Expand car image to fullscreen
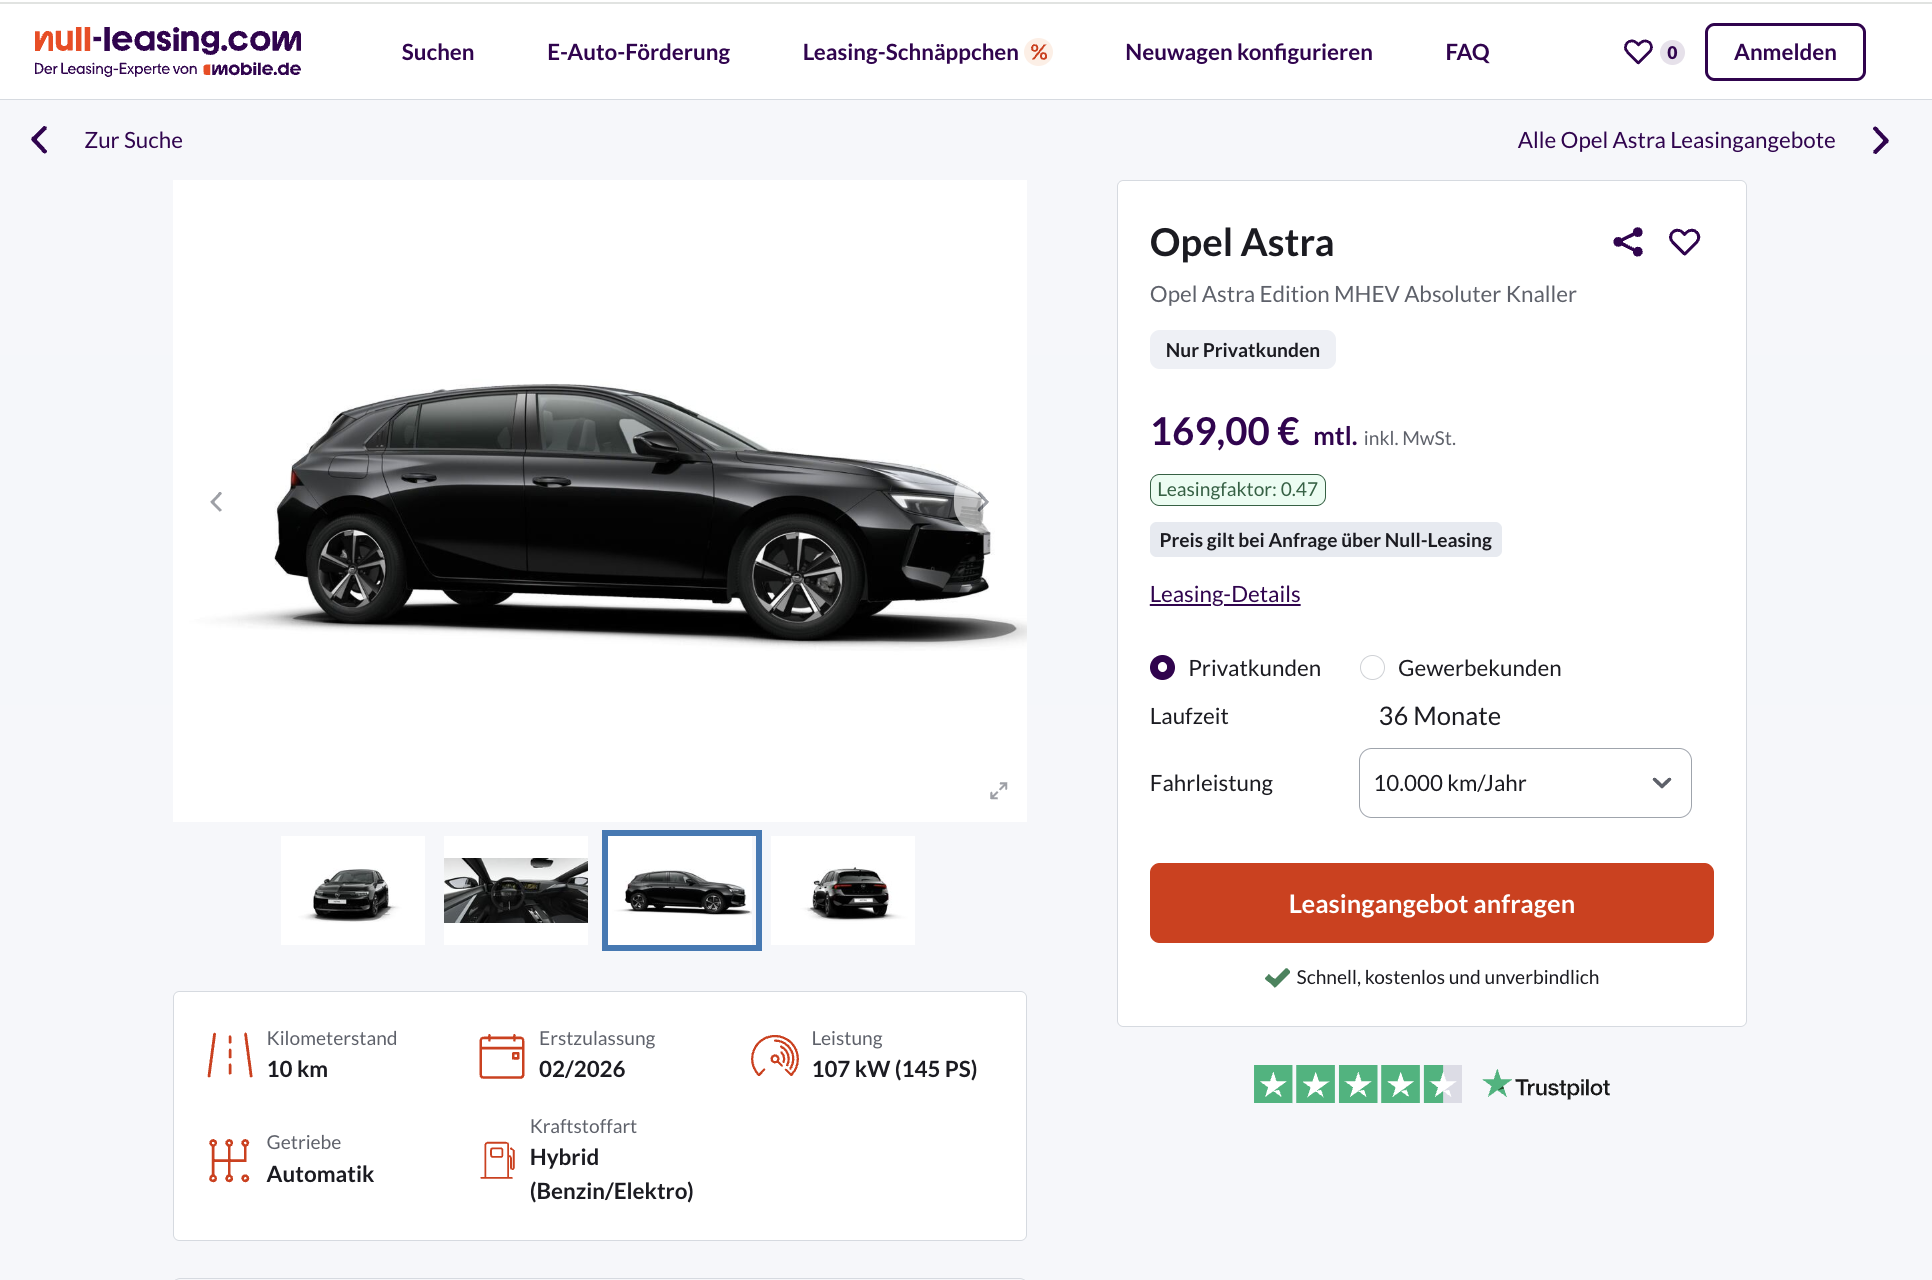 point(998,791)
